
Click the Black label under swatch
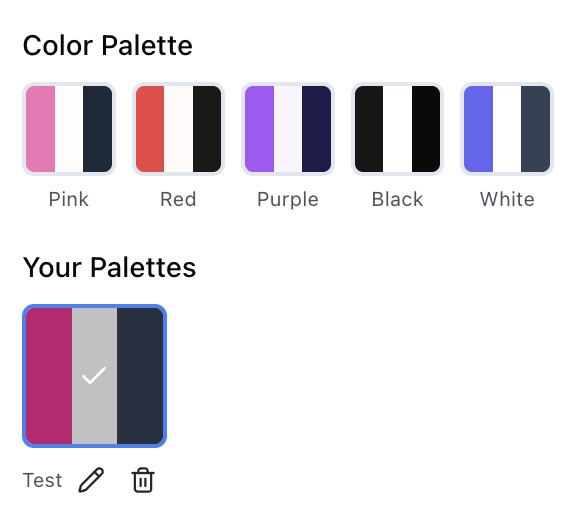point(397,199)
